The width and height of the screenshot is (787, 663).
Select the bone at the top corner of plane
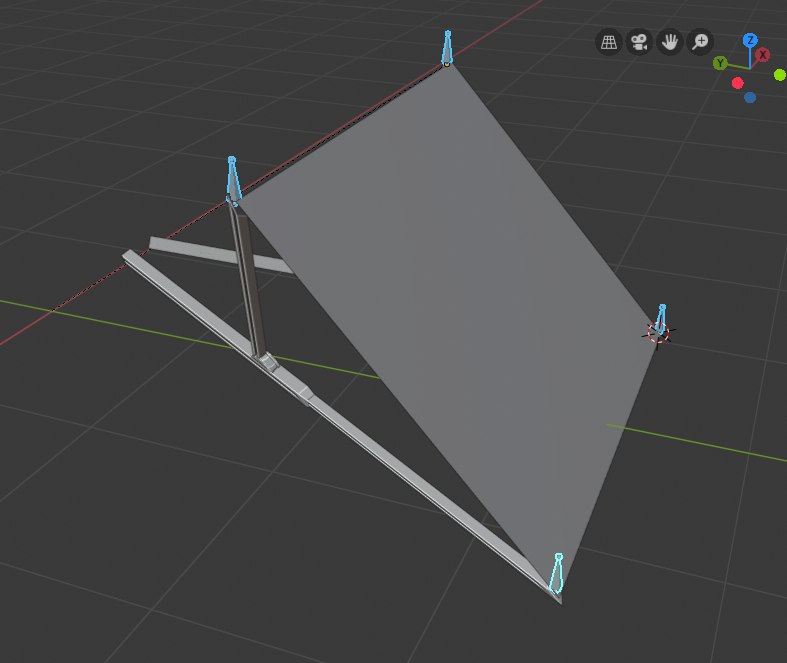[x=447, y=48]
